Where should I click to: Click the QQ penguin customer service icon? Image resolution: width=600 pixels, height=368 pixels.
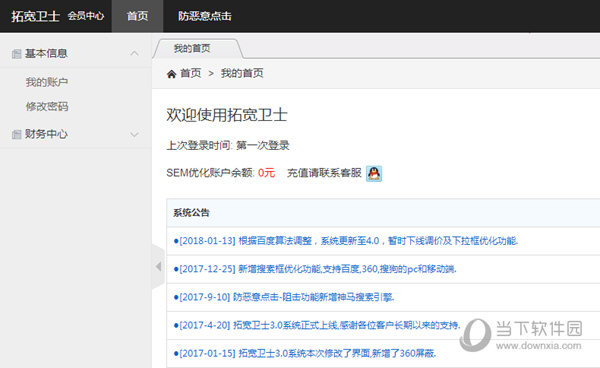coord(374,173)
